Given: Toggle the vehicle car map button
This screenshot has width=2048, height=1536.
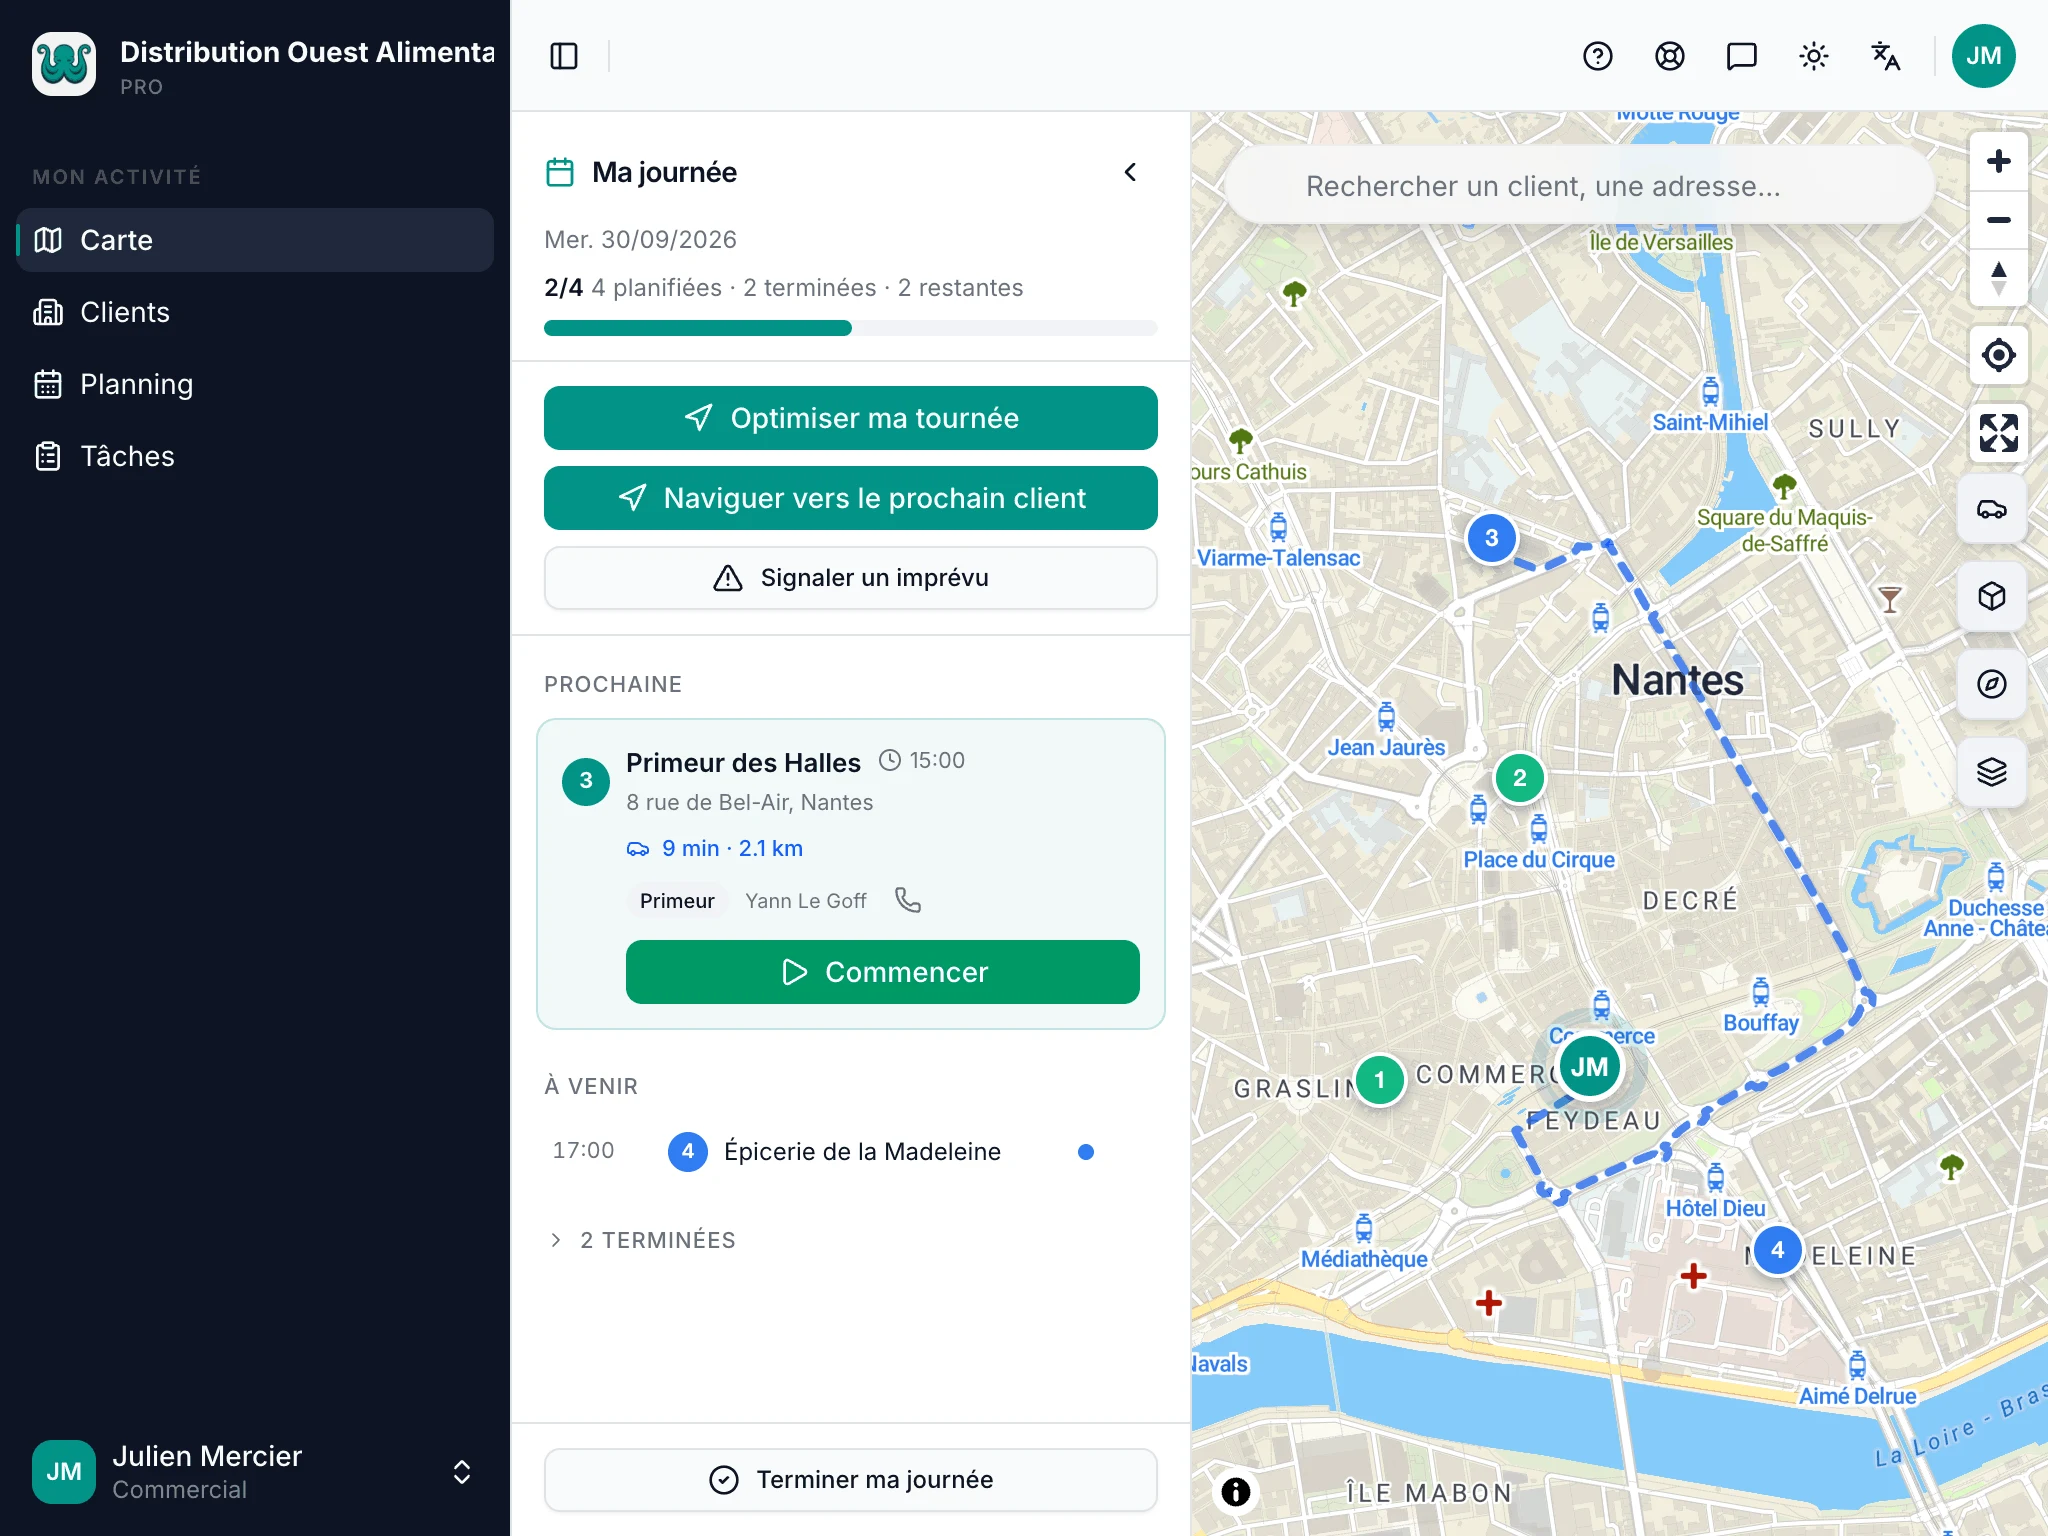Looking at the screenshot, I should click(1992, 509).
